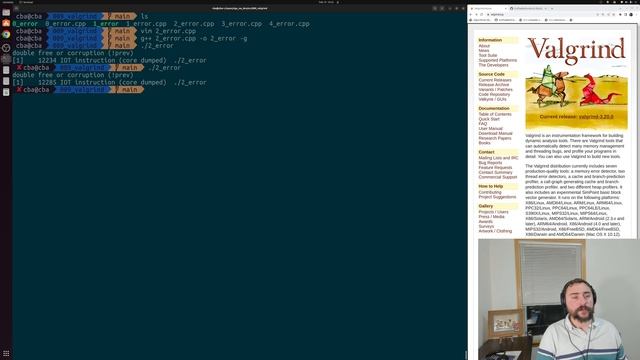
Task: Launch Ubuntu Software from the dock
Action: [6, 23]
